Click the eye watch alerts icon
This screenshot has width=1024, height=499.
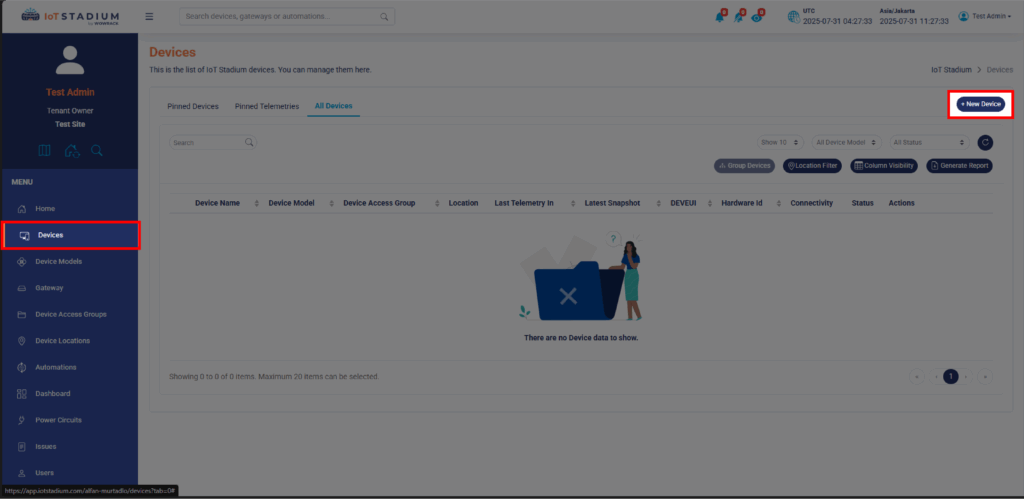[758, 17]
